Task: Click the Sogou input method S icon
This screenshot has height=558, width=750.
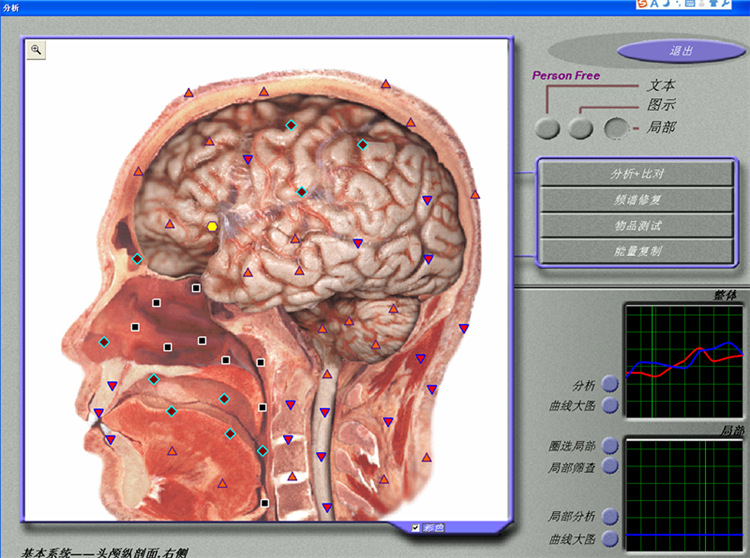Action: (x=642, y=5)
